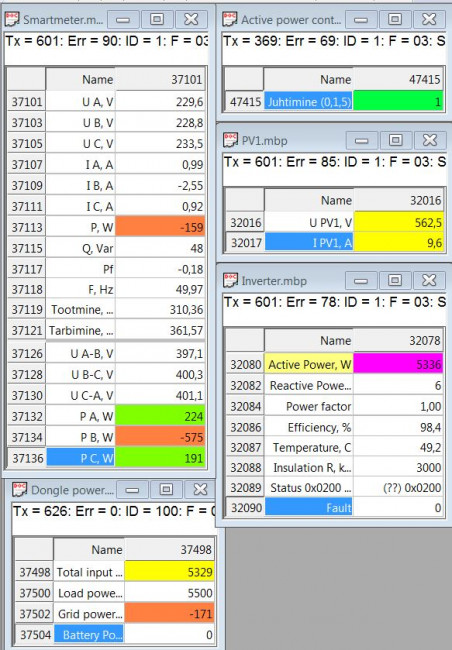Screen dimensions: 452x650
Task: Click the I PV1, A name cell
Action: pyautogui.click(x=309, y=243)
